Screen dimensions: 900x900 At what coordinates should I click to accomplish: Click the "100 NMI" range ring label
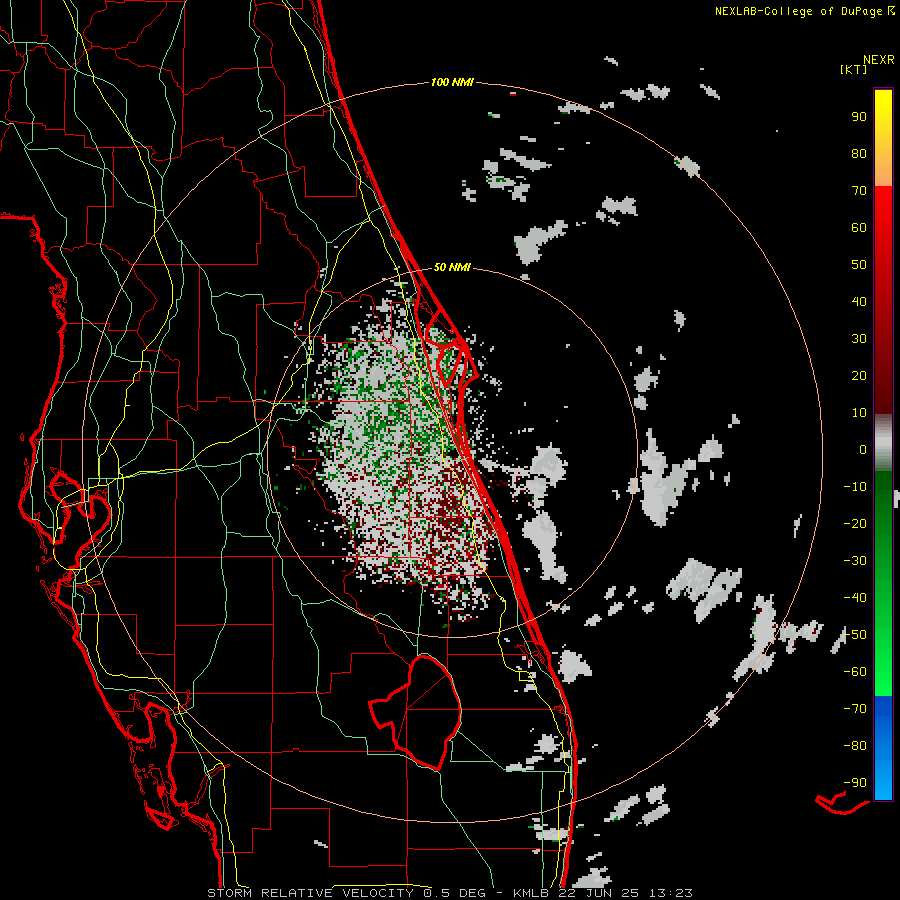452,83
